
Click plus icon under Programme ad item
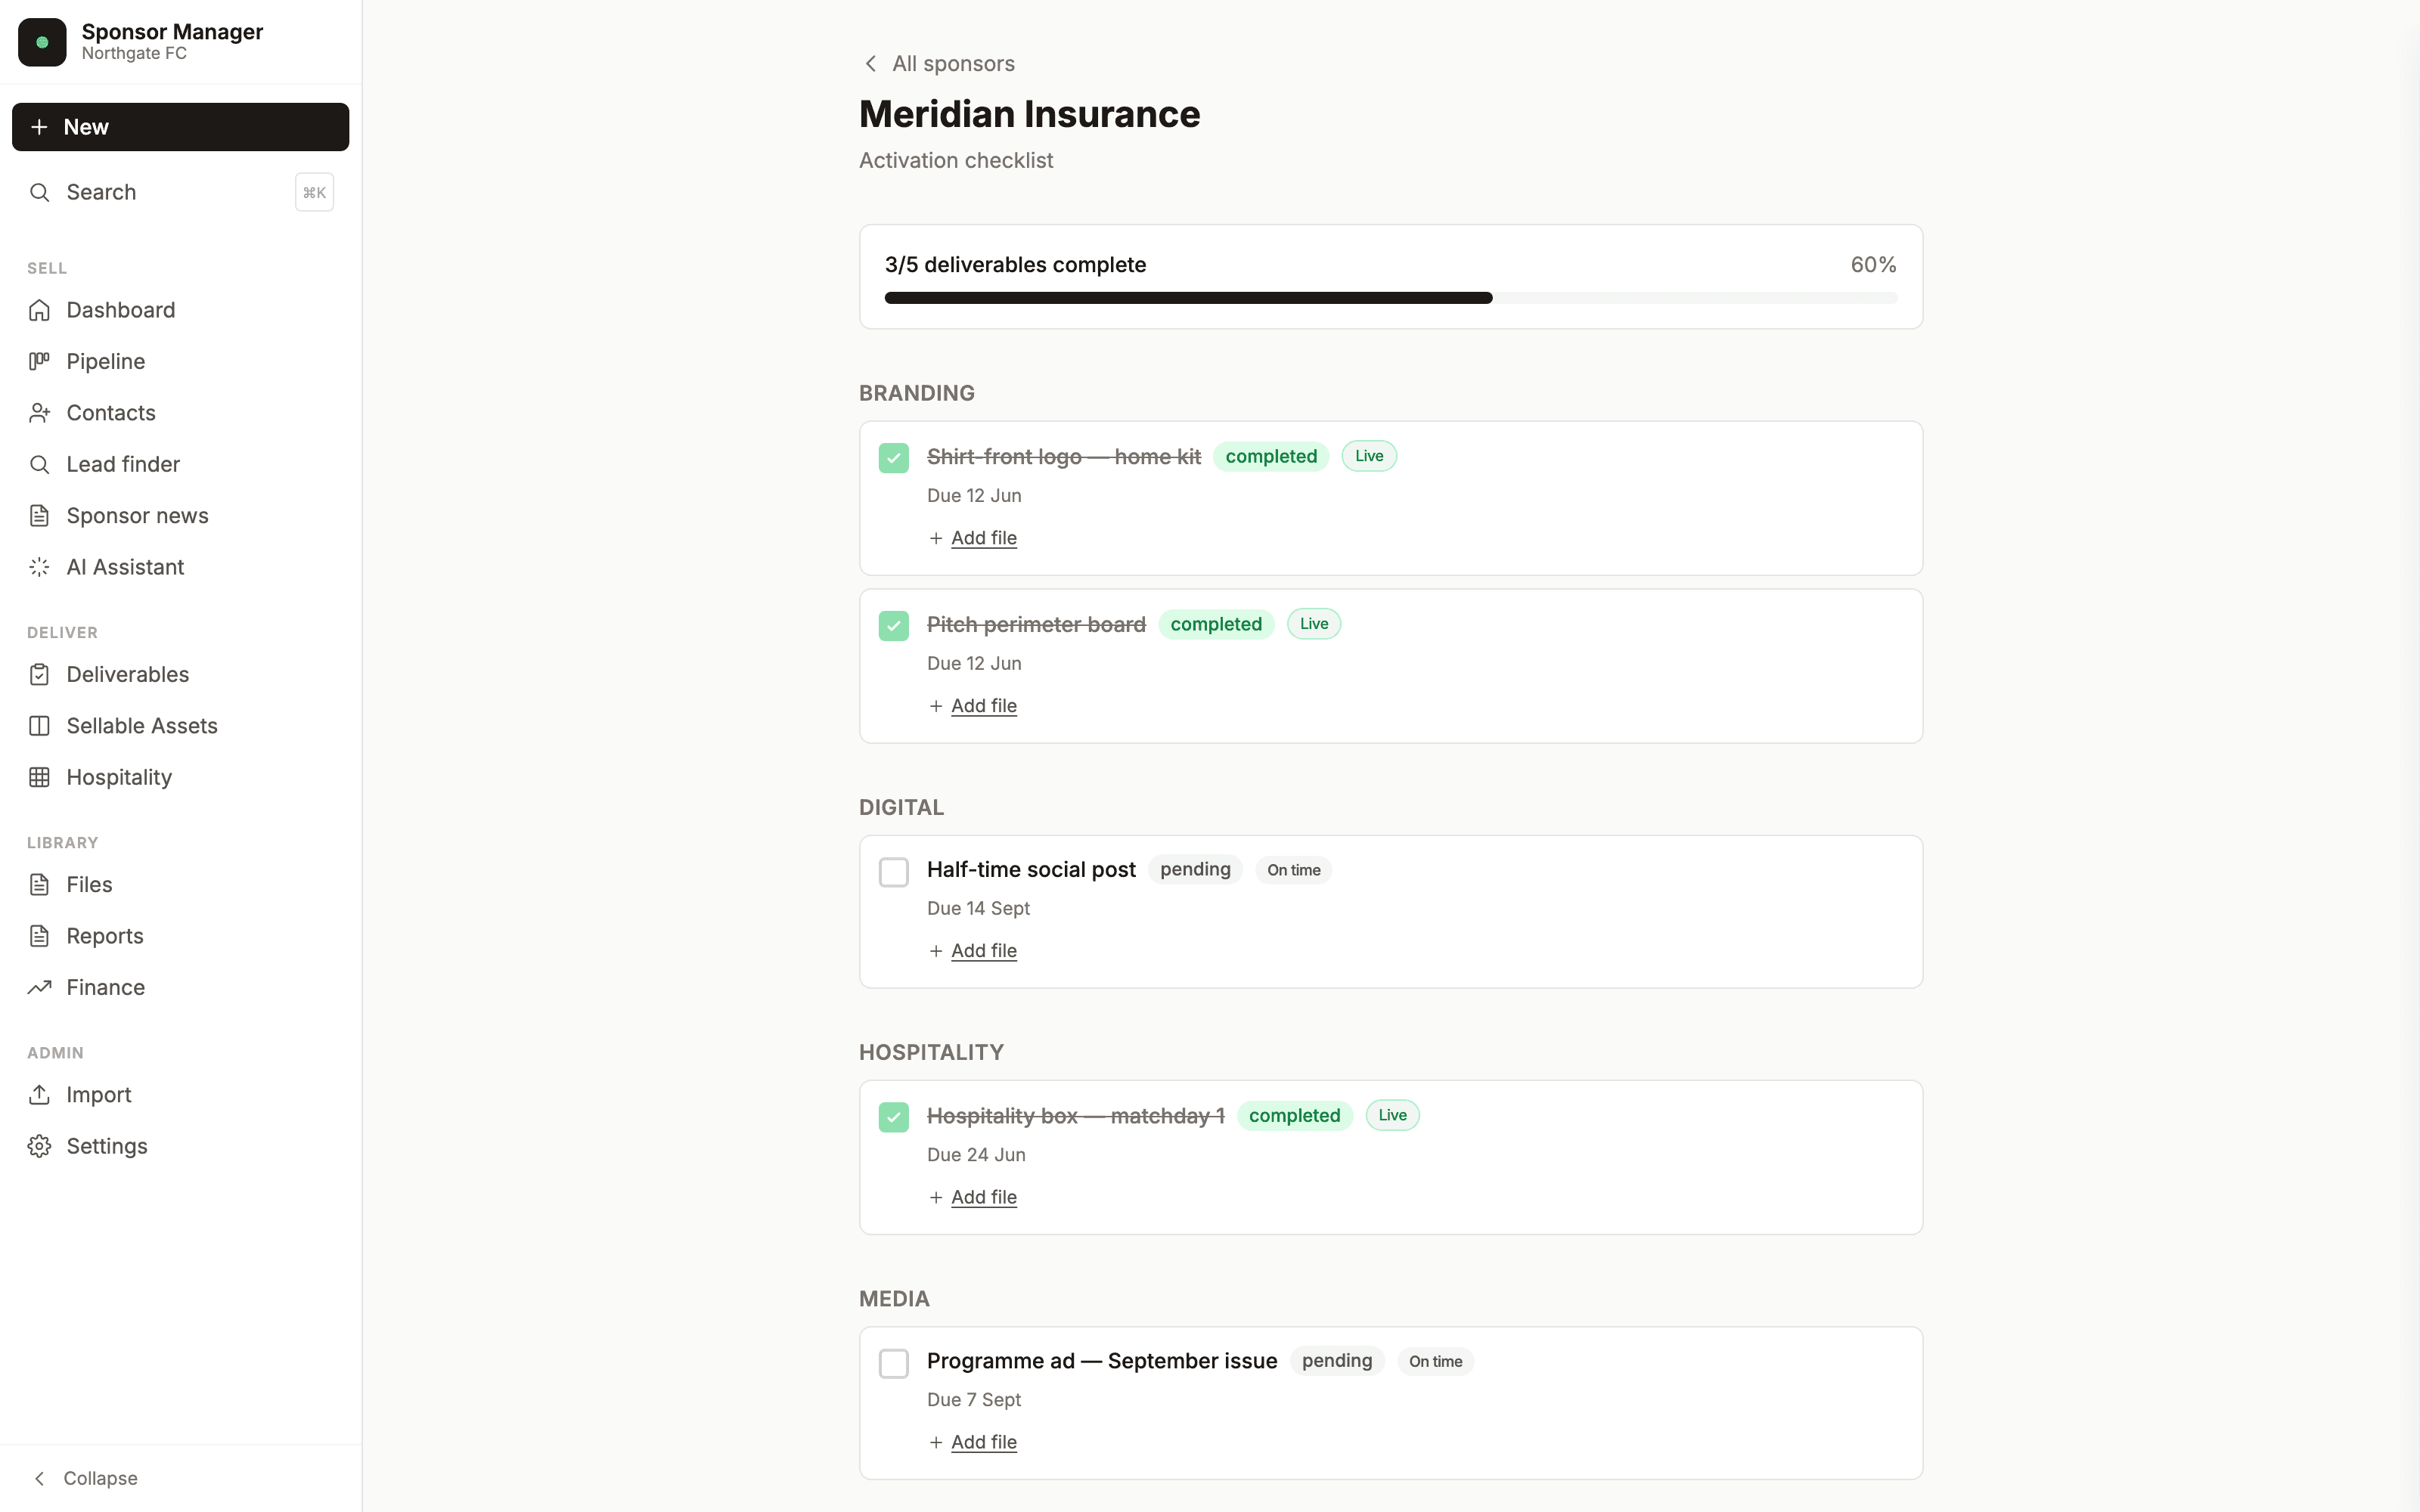936,1442
